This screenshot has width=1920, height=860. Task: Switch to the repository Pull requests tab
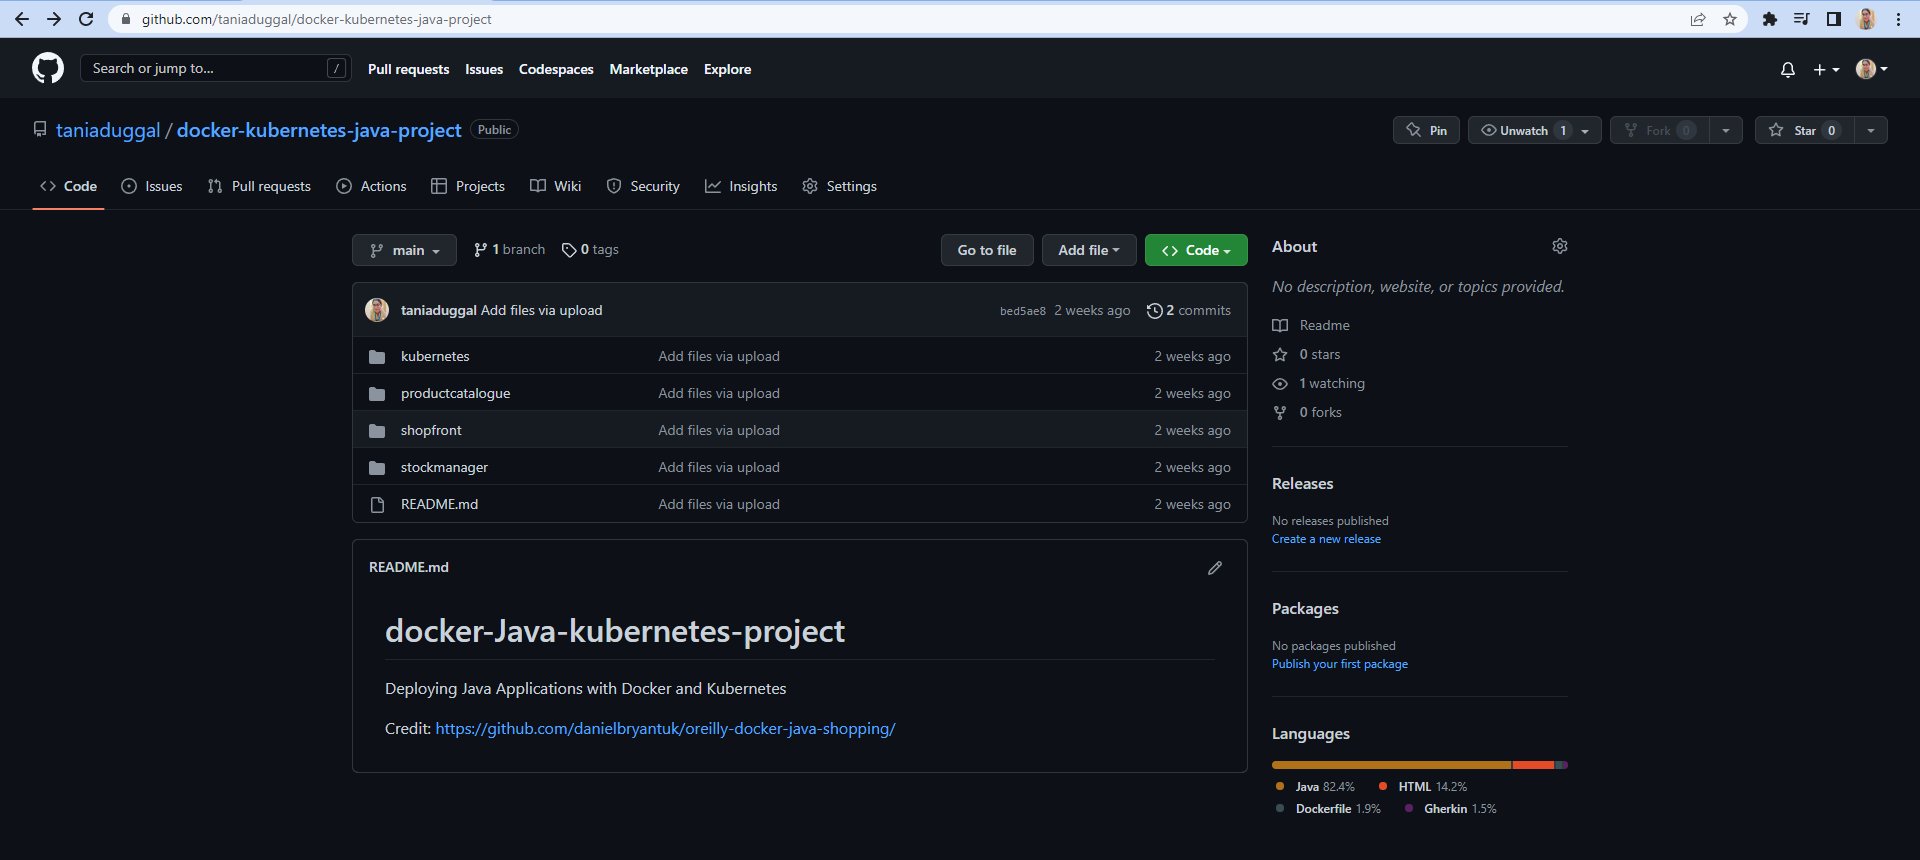click(x=259, y=186)
